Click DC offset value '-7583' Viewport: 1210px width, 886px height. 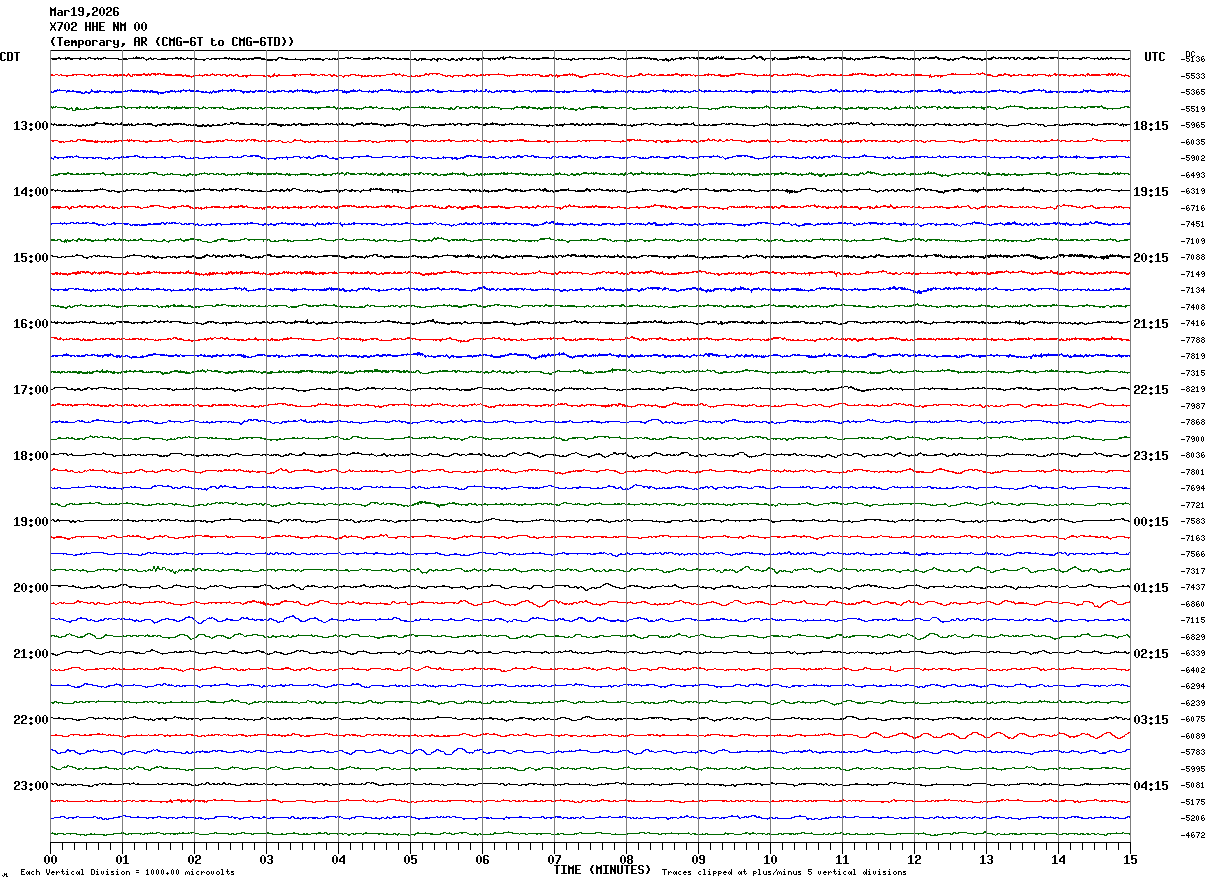pos(1194,522)
